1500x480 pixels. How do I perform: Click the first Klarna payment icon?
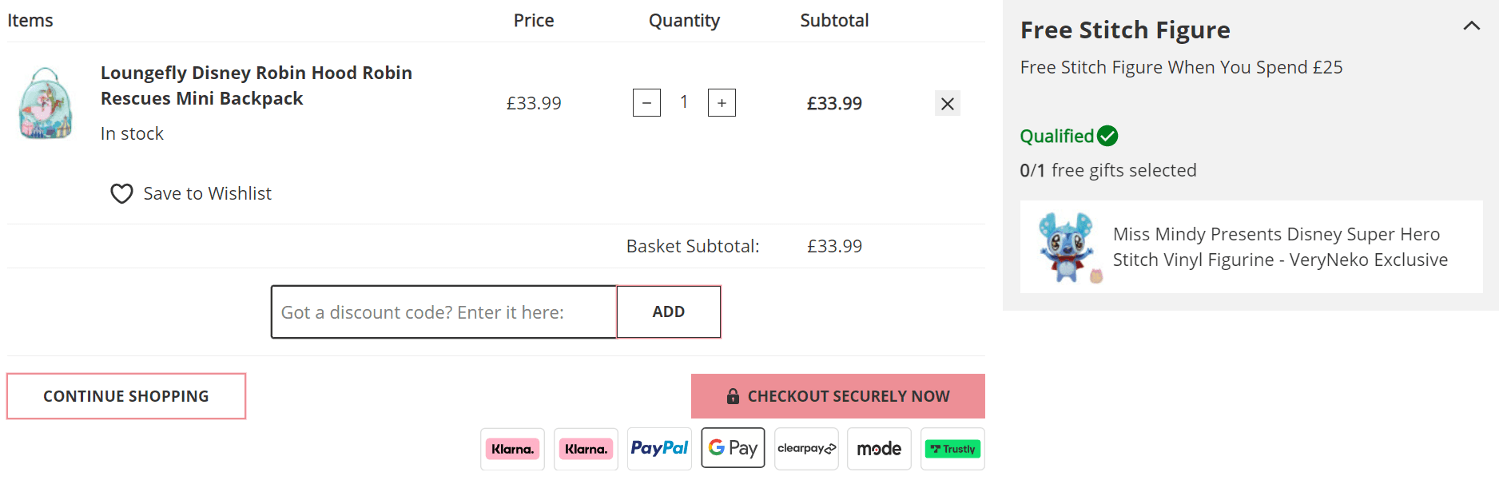[x=513, y=449]
